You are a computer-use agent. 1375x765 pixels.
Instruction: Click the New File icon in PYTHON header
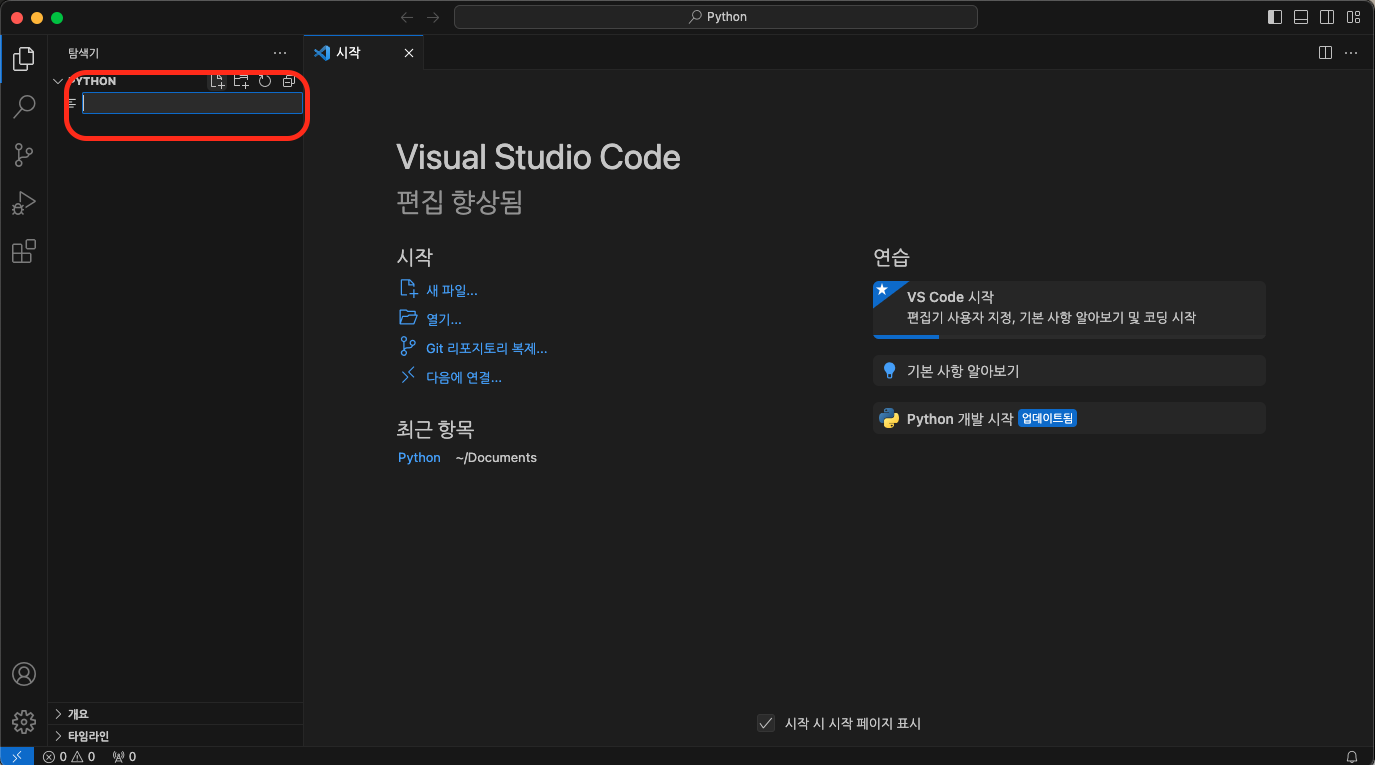click(x=217, y=81)
